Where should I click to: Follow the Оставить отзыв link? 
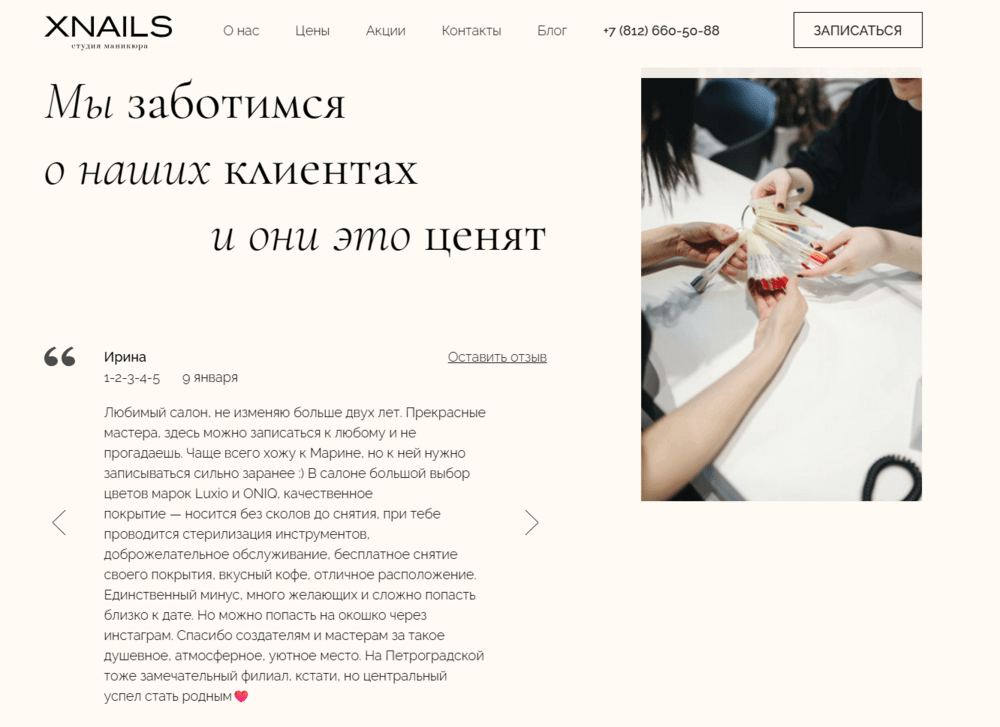[x=497, y=357]
